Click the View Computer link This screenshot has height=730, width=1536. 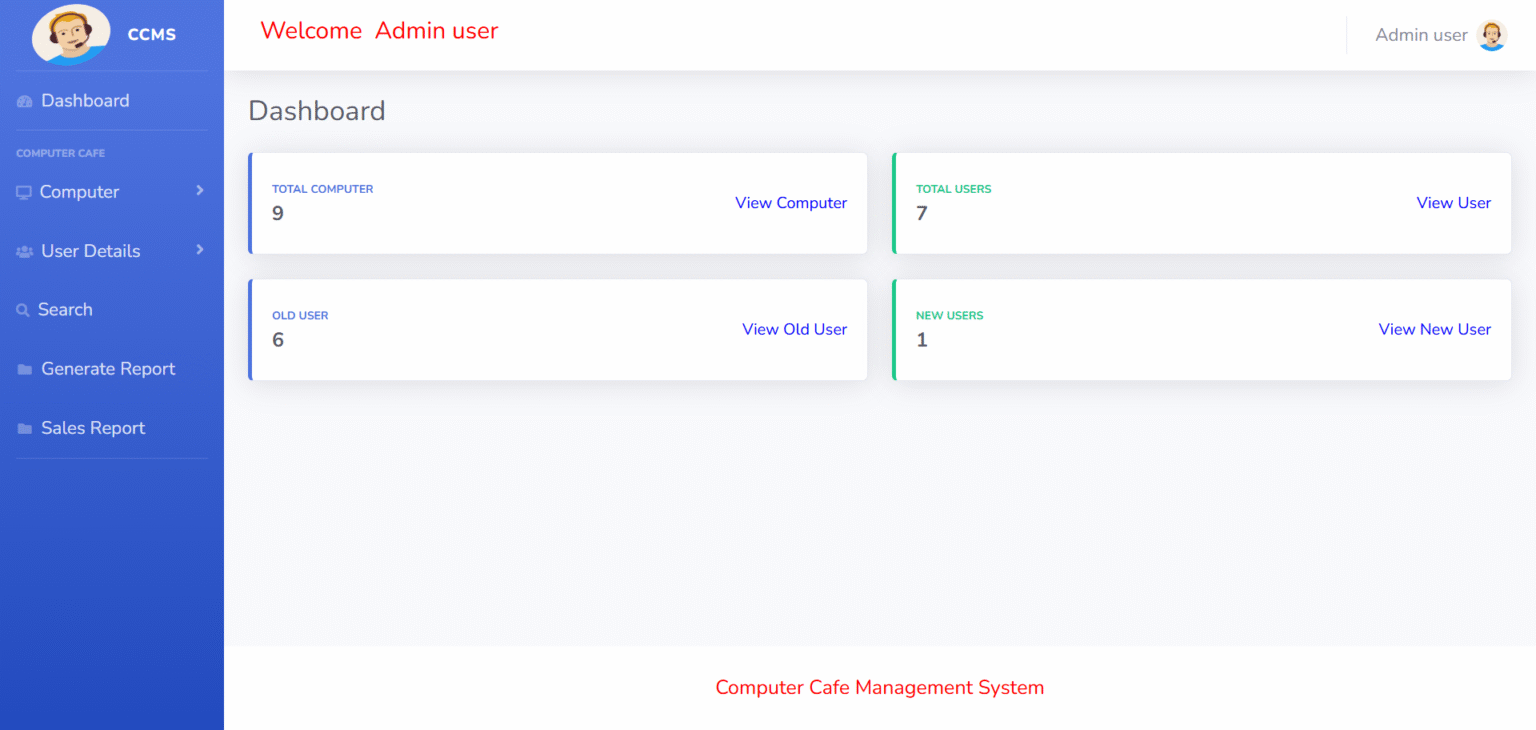click(x=791, y=203)
